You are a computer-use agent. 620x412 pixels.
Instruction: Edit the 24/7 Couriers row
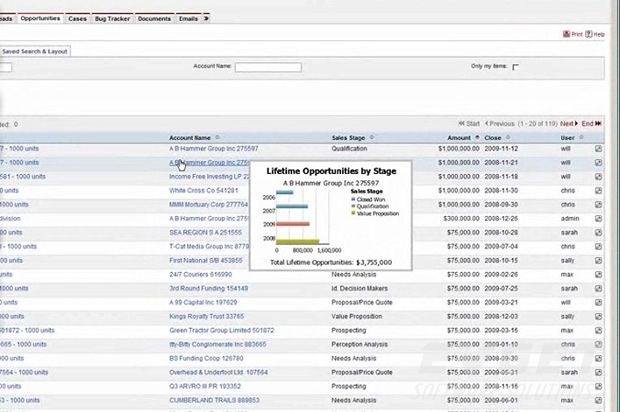[x=598, y=274]
